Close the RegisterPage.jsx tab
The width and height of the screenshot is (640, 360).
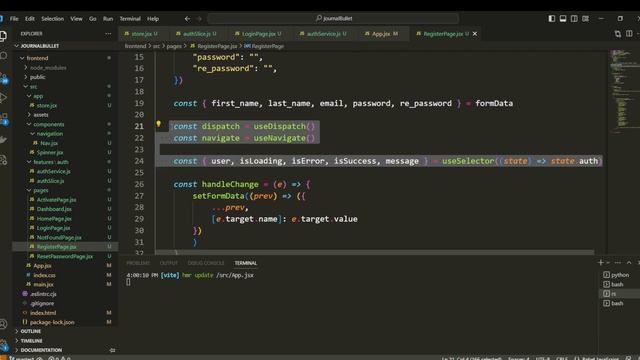coord(475,34)
